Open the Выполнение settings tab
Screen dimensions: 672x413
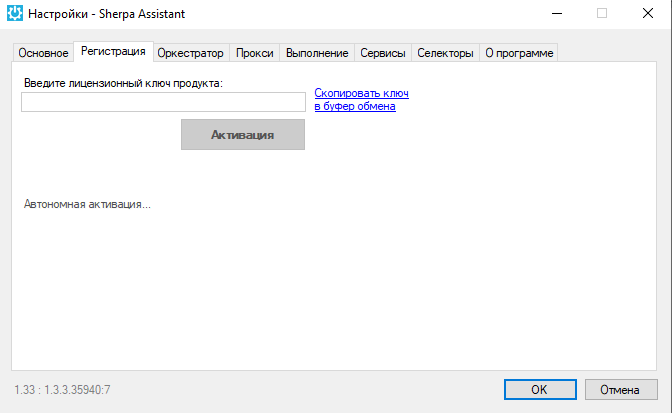[x=317, y=53]
